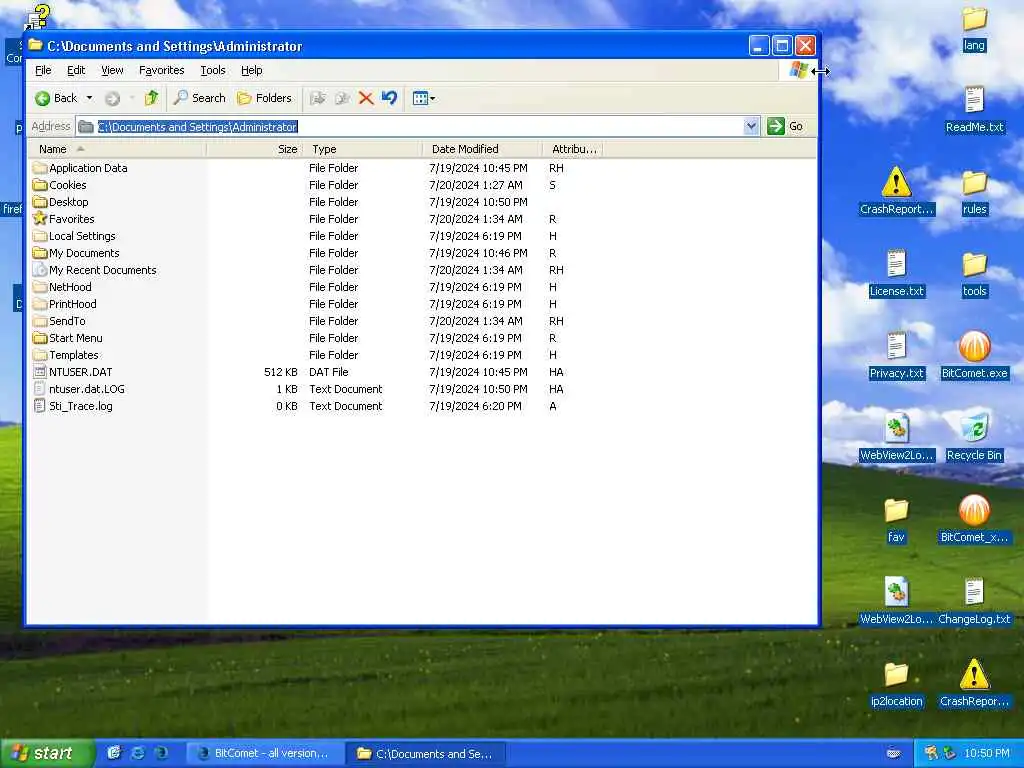
Task: Select the Templates folder
Action: point(65,355)
